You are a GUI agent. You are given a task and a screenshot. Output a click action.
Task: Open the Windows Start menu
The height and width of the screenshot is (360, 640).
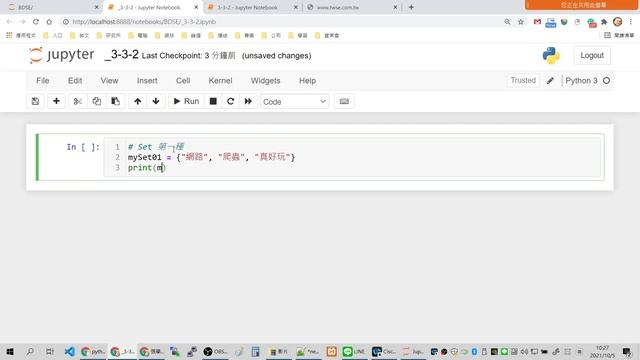[10, 351]
